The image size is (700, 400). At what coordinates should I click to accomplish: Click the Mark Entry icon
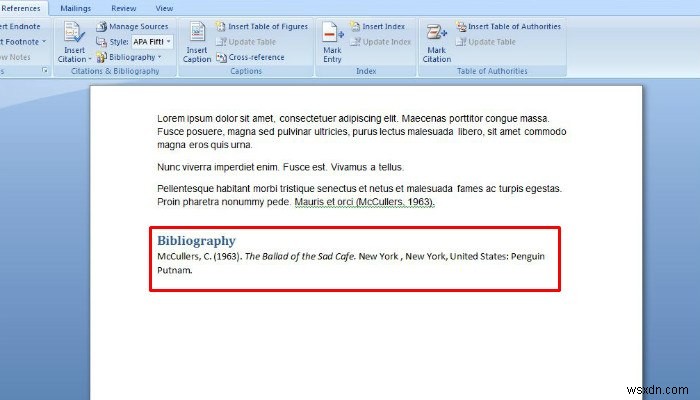pos(333,33)
